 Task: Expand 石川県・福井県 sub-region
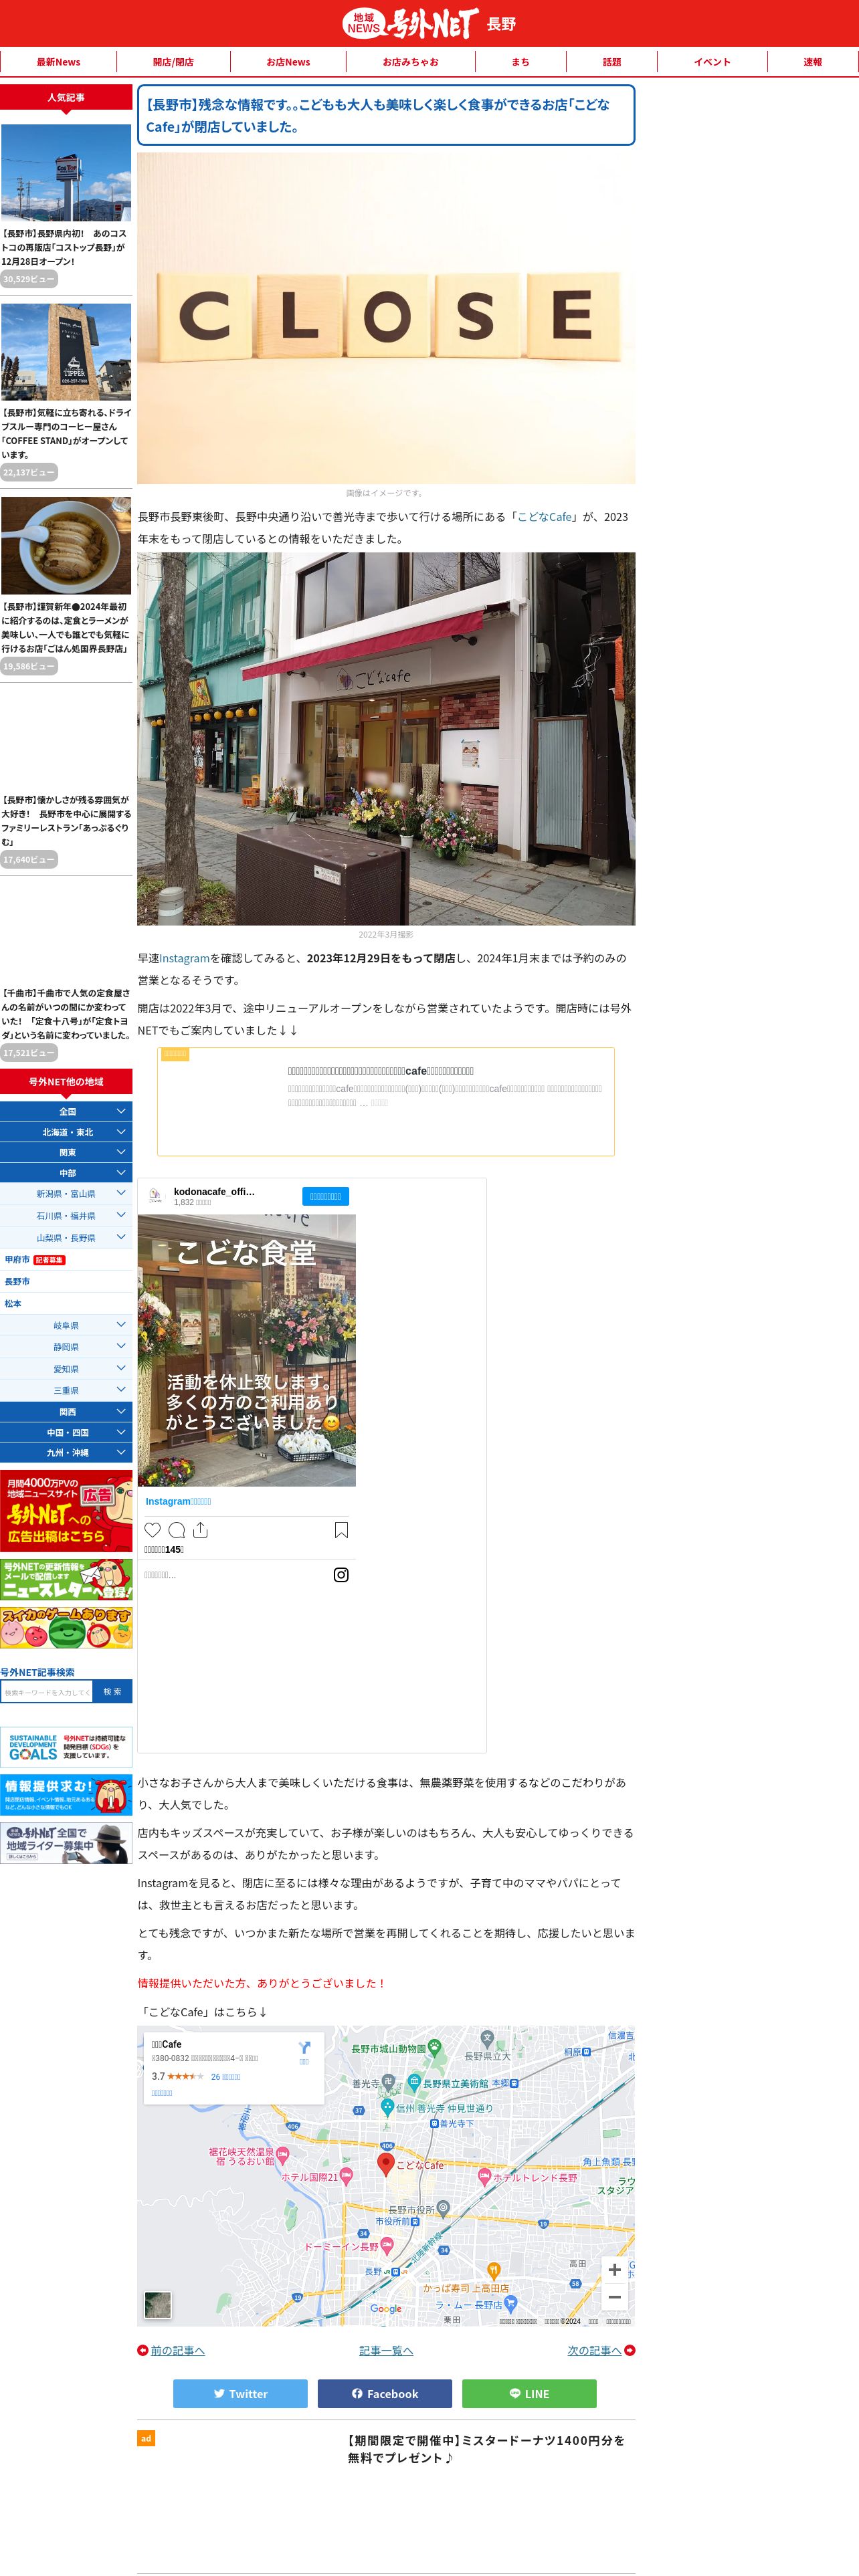click(x=66, y=1216)
